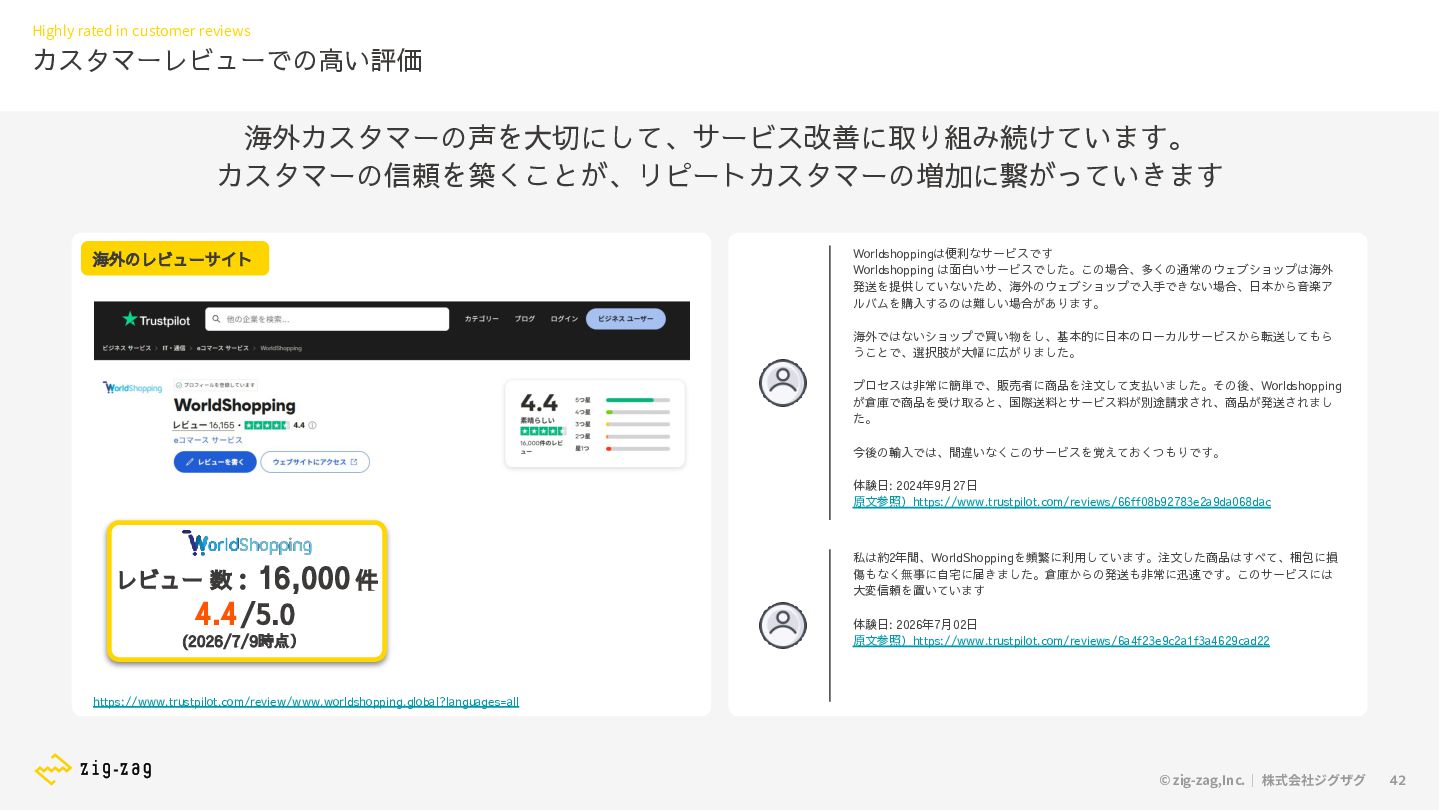
Task: Click the green stars under 素晴らしい
Action: [x=542, y=431]
